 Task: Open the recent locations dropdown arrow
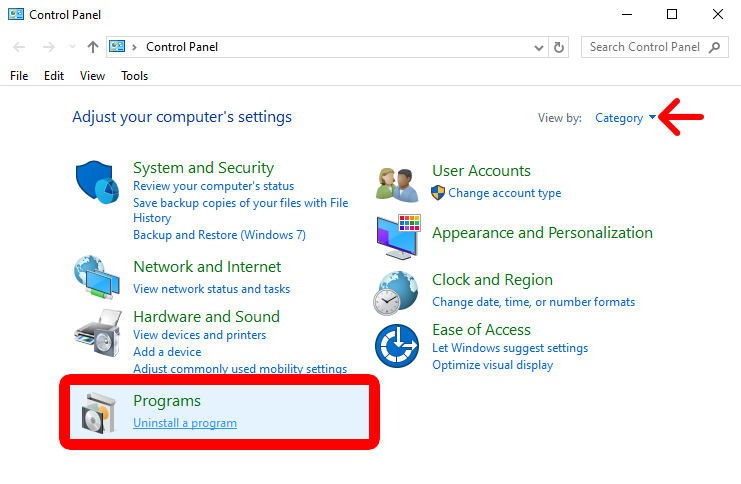tap(71, 47)
